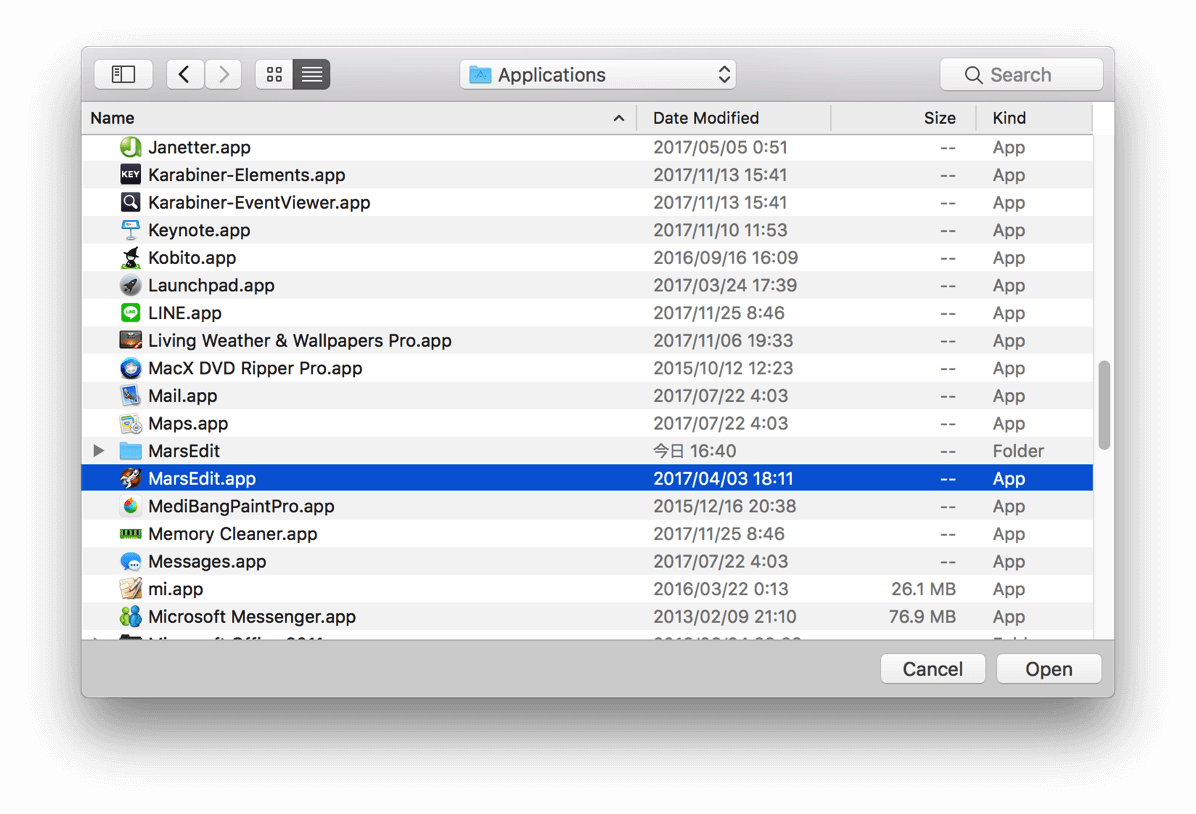The width and height of the screenshot is (1196, 814).
Task: Click the Open button
Action: (x=1049, y=669)
